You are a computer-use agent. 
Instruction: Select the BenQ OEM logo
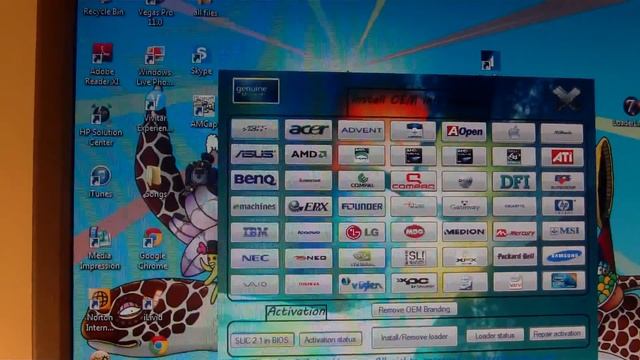point(254,180)
